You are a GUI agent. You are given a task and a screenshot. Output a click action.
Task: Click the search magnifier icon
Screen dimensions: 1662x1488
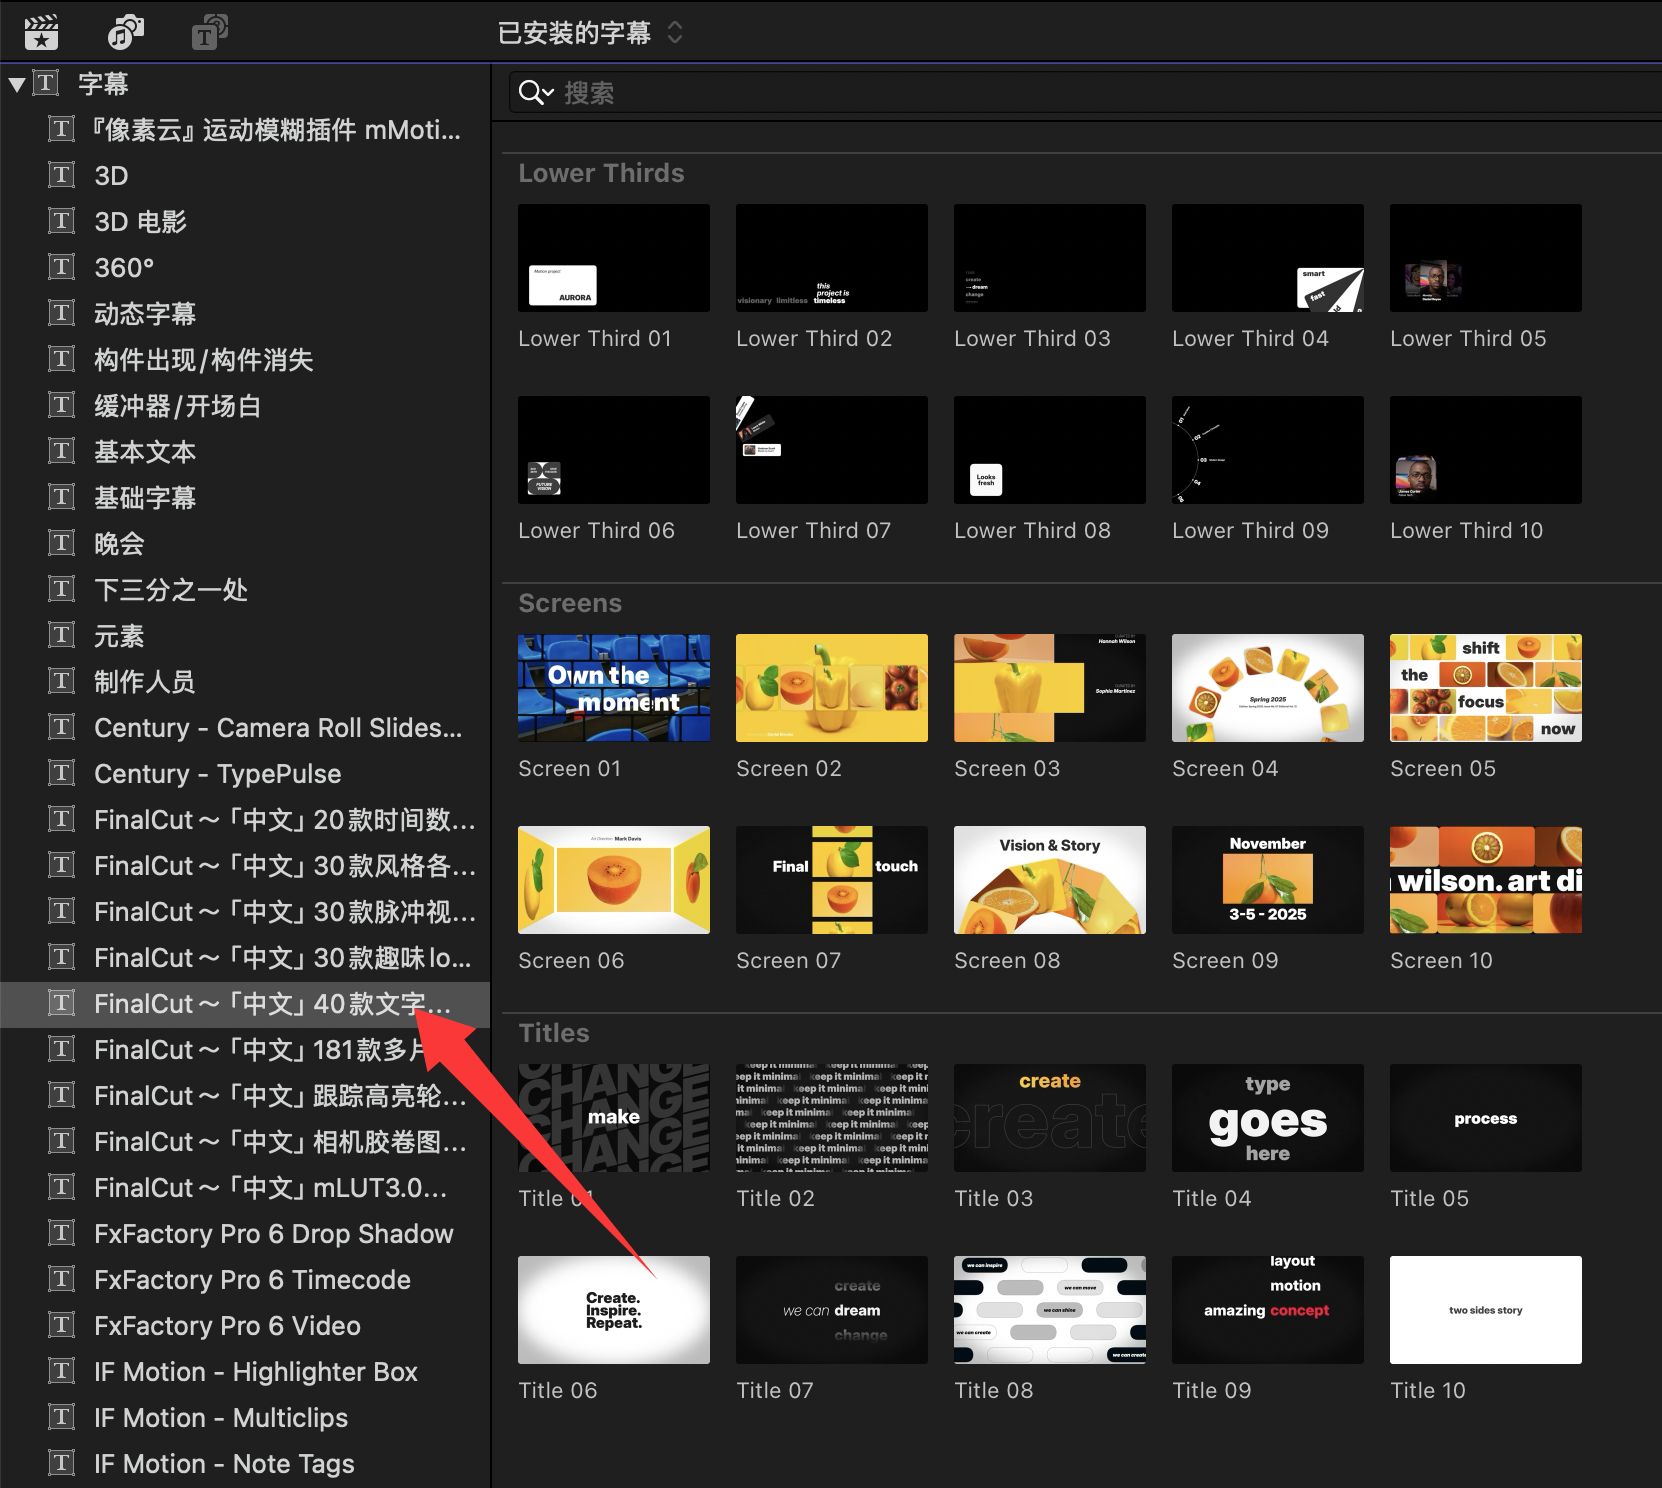point(529,93)
